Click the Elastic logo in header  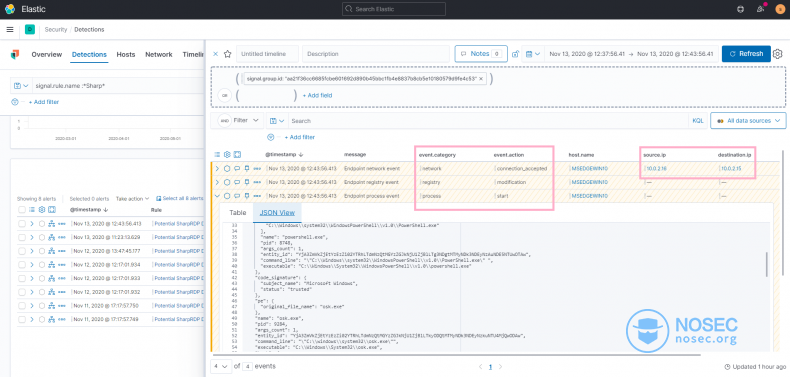point(10,9)
